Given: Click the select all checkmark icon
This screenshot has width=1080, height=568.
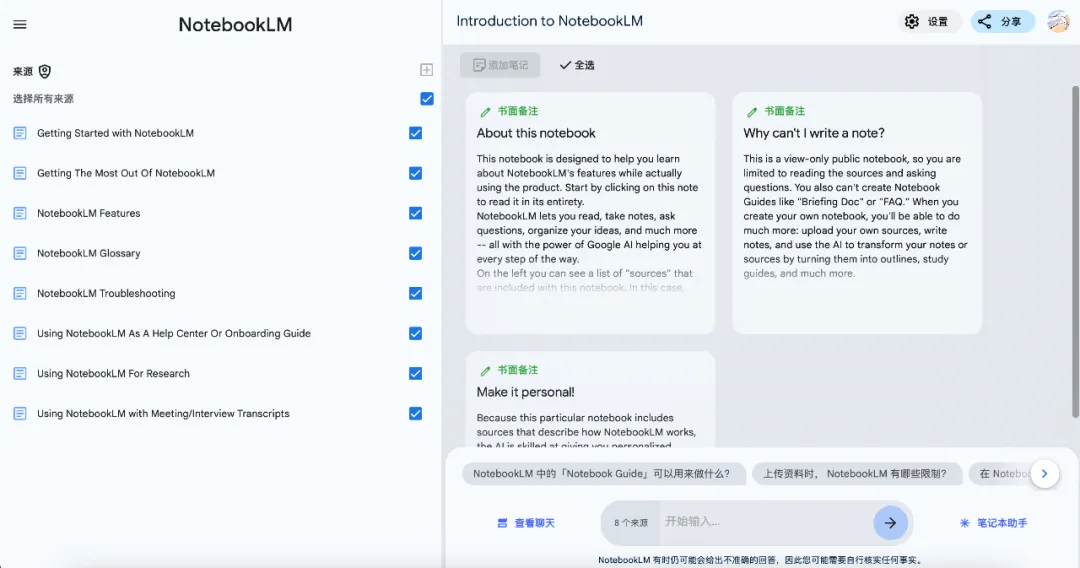Looking at the screenshot, I should coord(565,65).
